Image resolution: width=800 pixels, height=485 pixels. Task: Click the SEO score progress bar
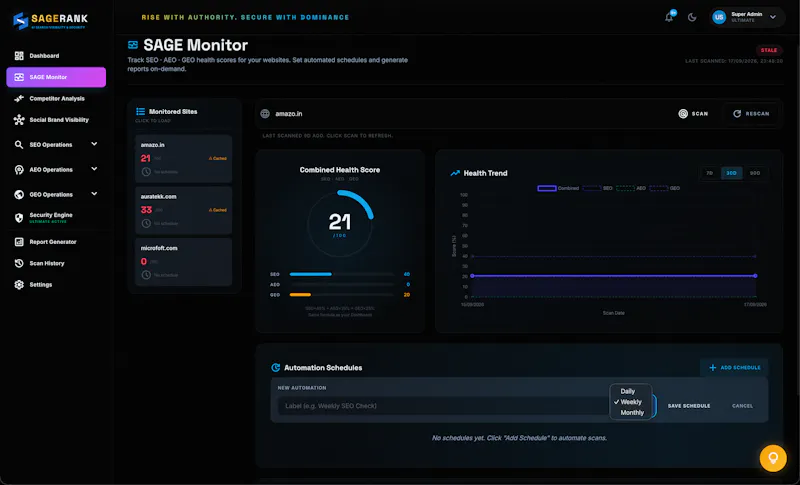pyautogui.click(x=341, y=274)
